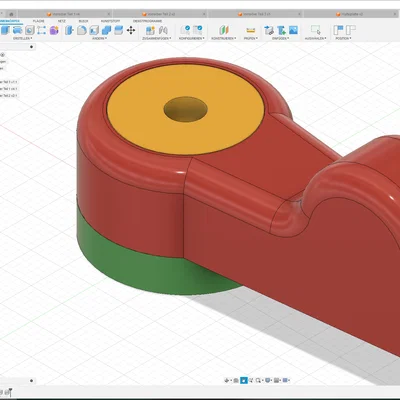The width and height of the screenshot is (400, 400).
Task: Select the Shell tool icon
Action: click(94, 30)
